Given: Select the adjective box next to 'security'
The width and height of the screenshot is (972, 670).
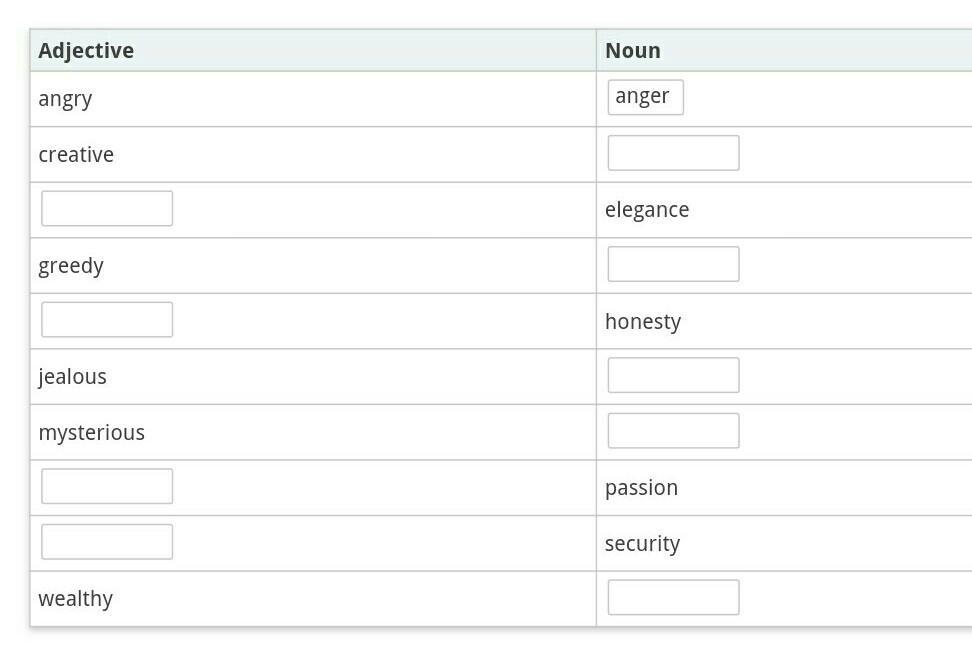Looking at the screenshot, I should (x=107, y=542).
